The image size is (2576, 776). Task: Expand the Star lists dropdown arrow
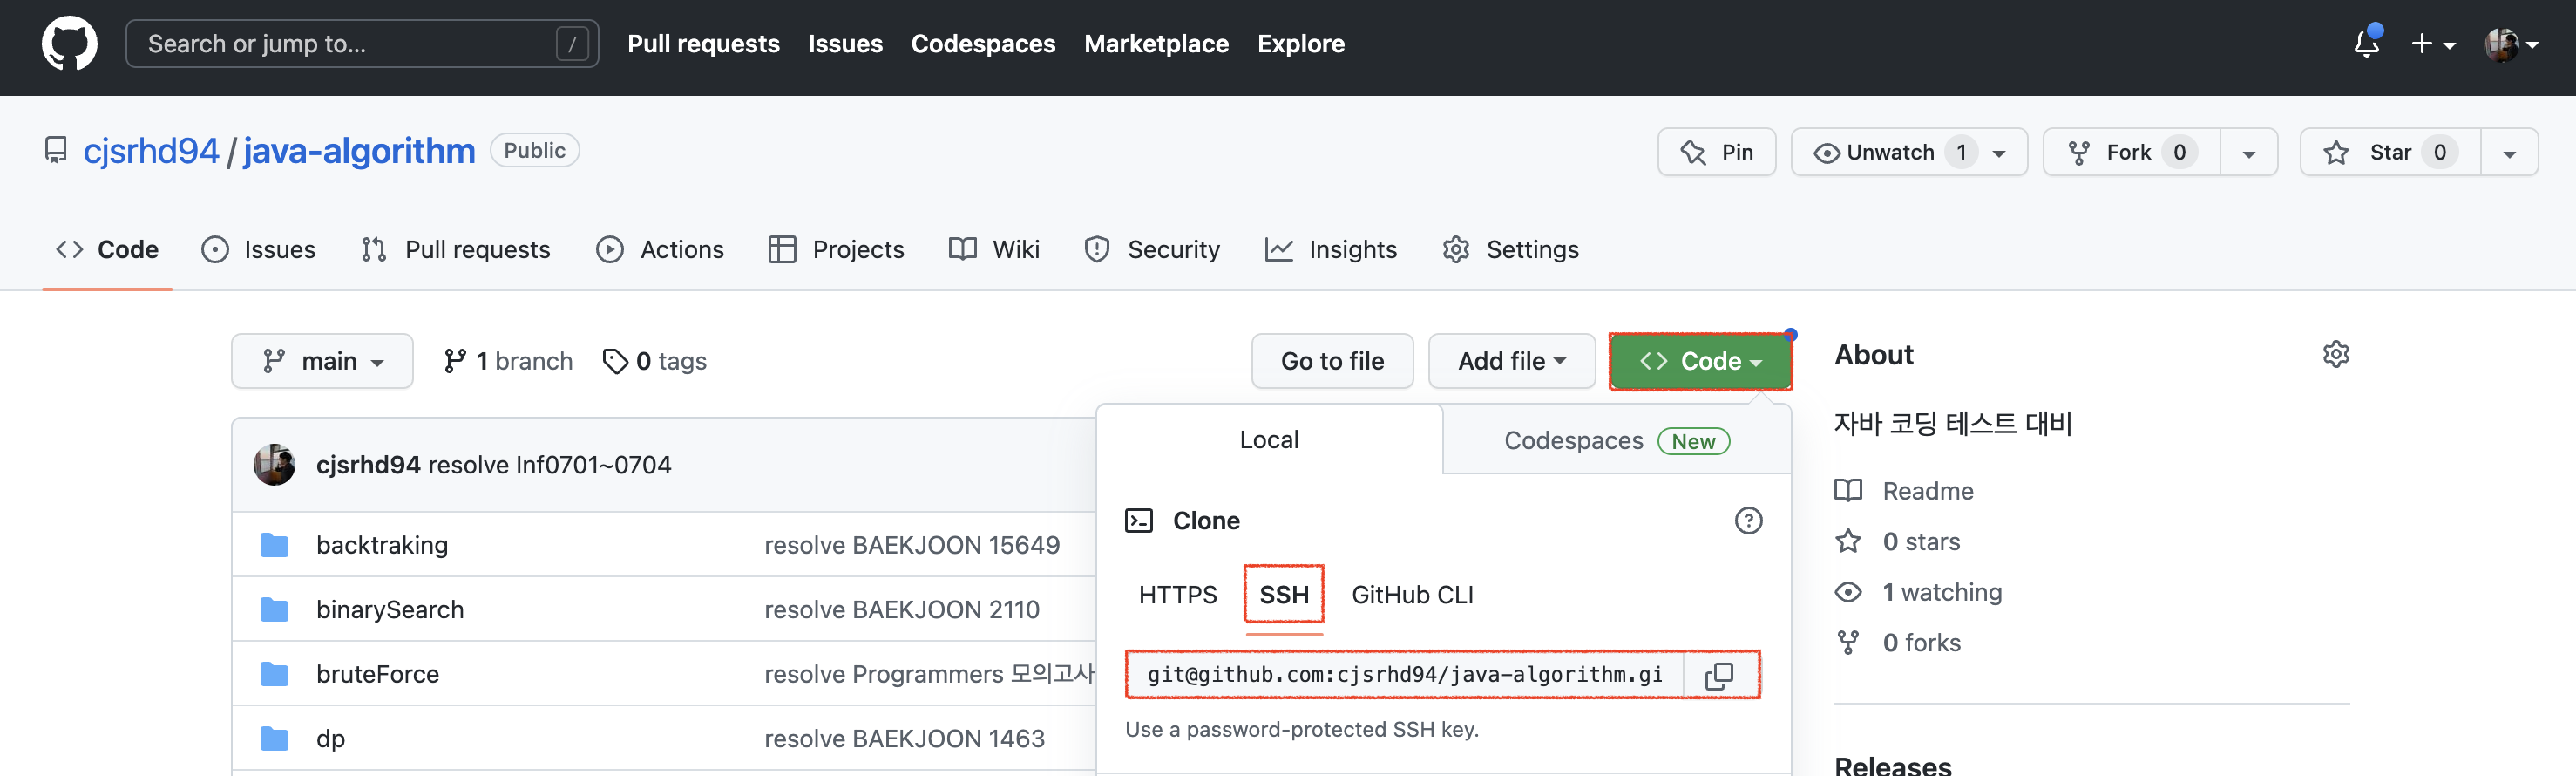click(2509, 153)
